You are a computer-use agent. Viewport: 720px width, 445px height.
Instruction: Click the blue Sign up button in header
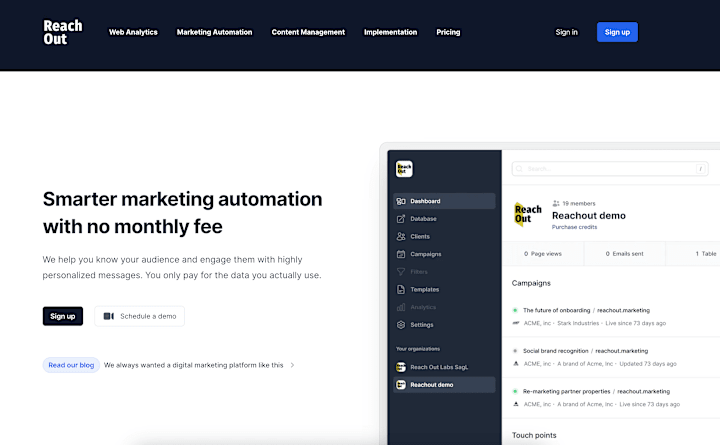(x=617, y=32)
